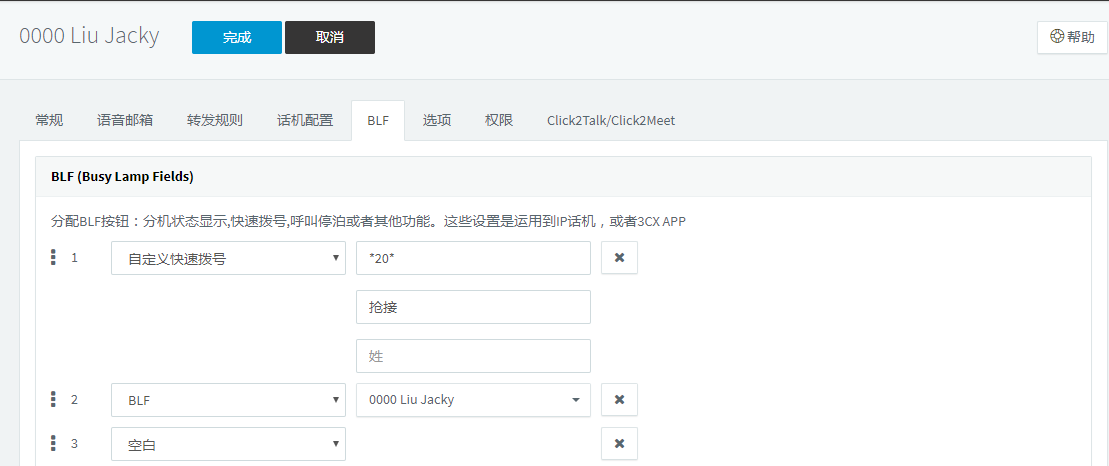Open the 0000 Liu Jacky extension dropdown
Viewport: 1109px width, 466px height.
473,400
